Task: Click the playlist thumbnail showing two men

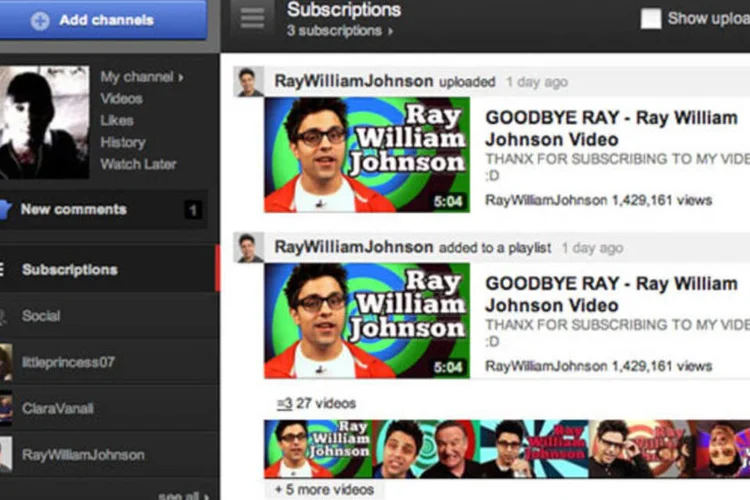Action: [x=426, y=449]
